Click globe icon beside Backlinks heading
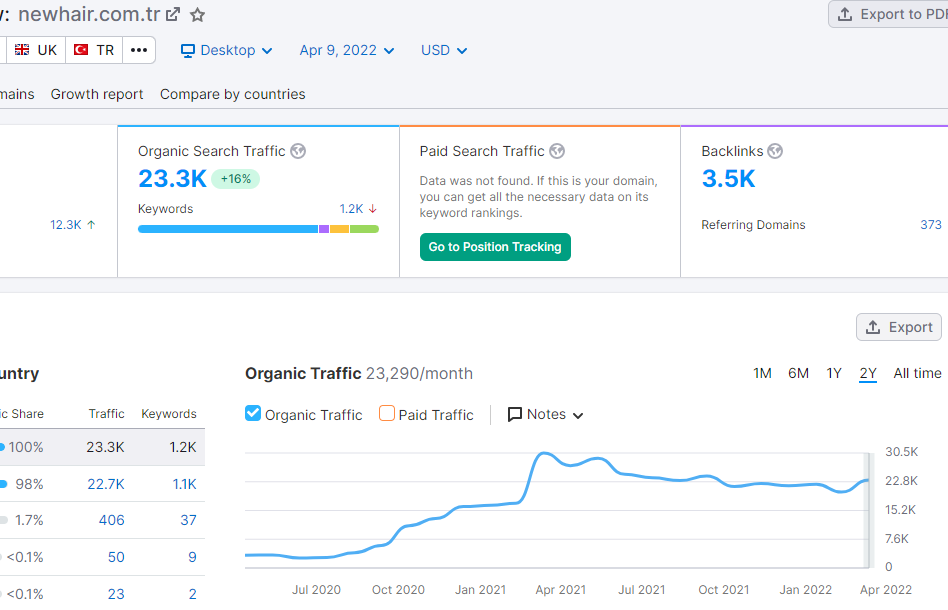 (x=775, y=151)
